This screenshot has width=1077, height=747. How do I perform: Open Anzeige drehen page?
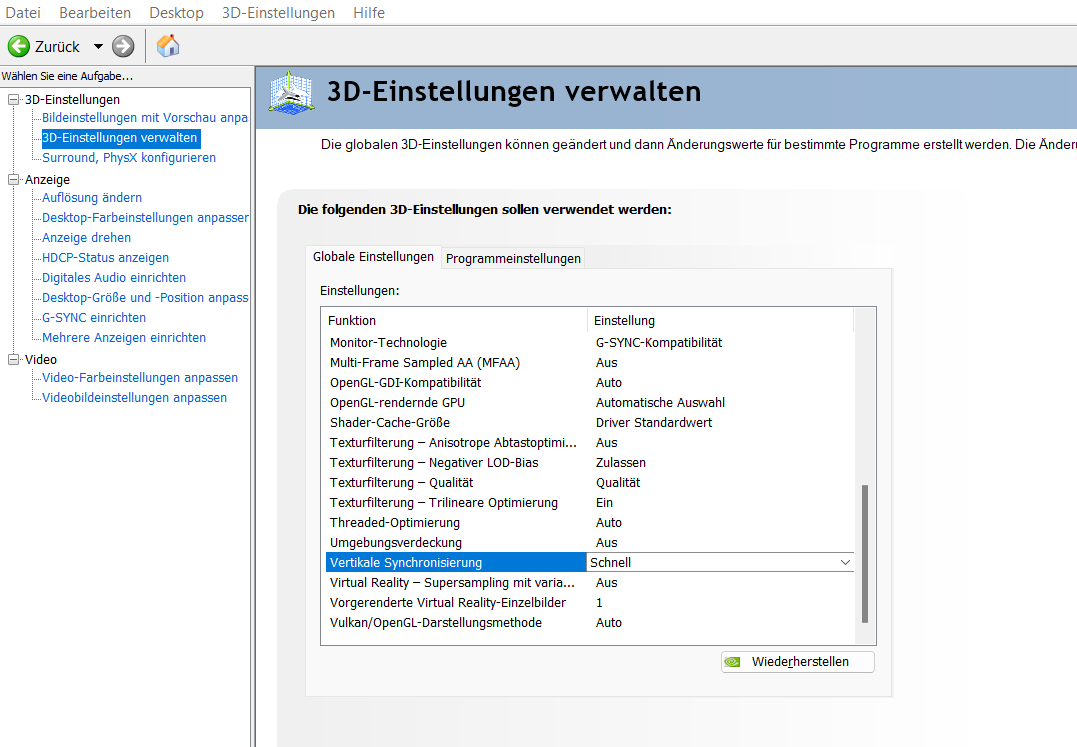pos(87,238)
